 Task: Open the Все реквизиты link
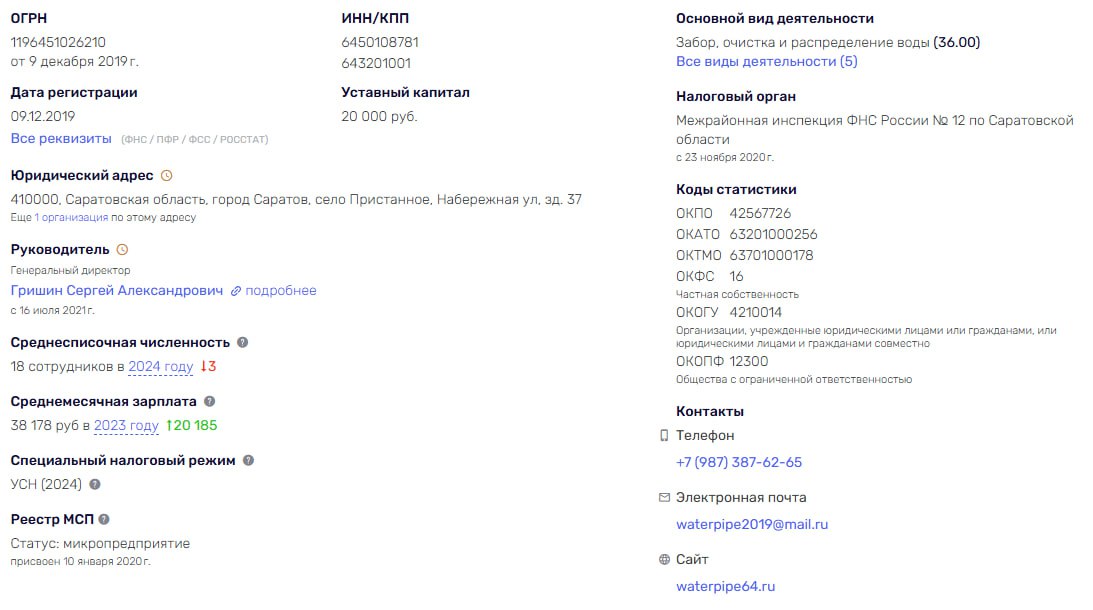61,139
